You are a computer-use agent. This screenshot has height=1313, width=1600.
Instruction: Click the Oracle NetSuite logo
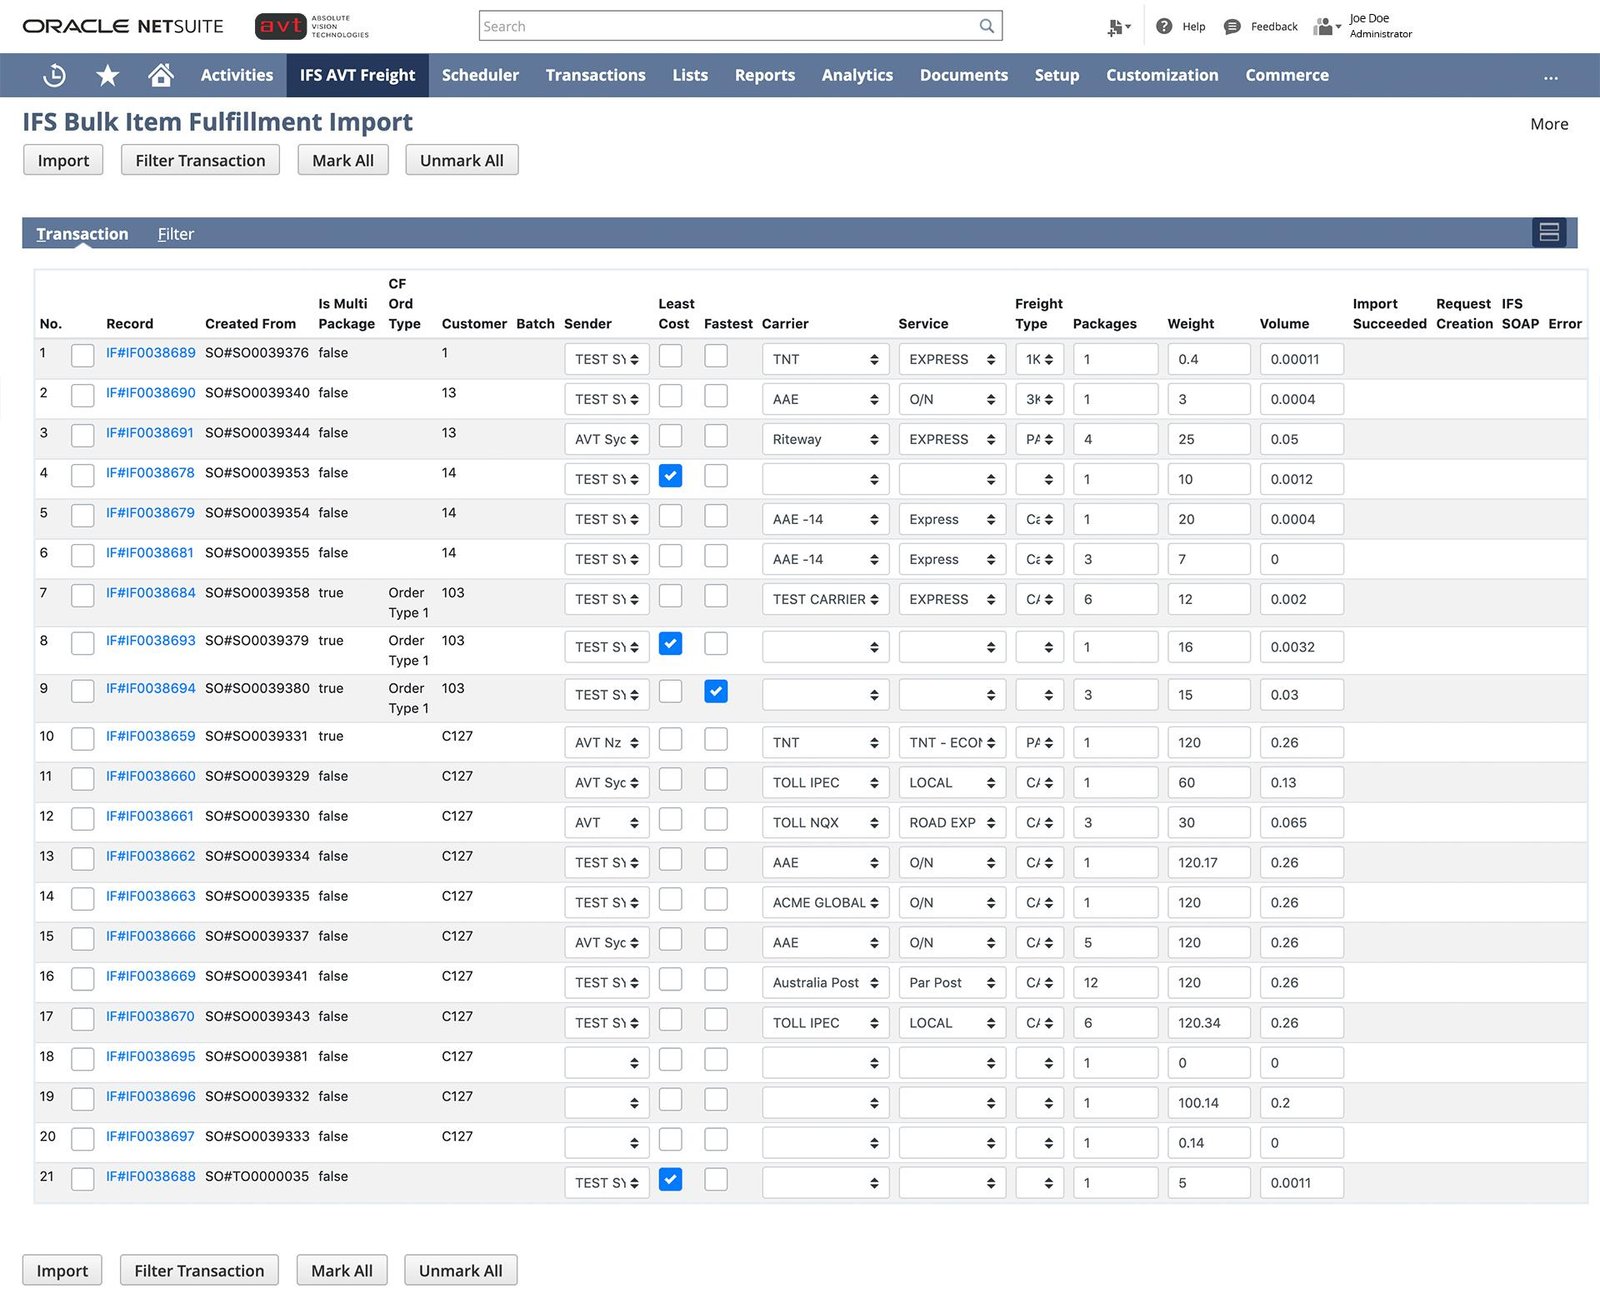tap(123, 26)
